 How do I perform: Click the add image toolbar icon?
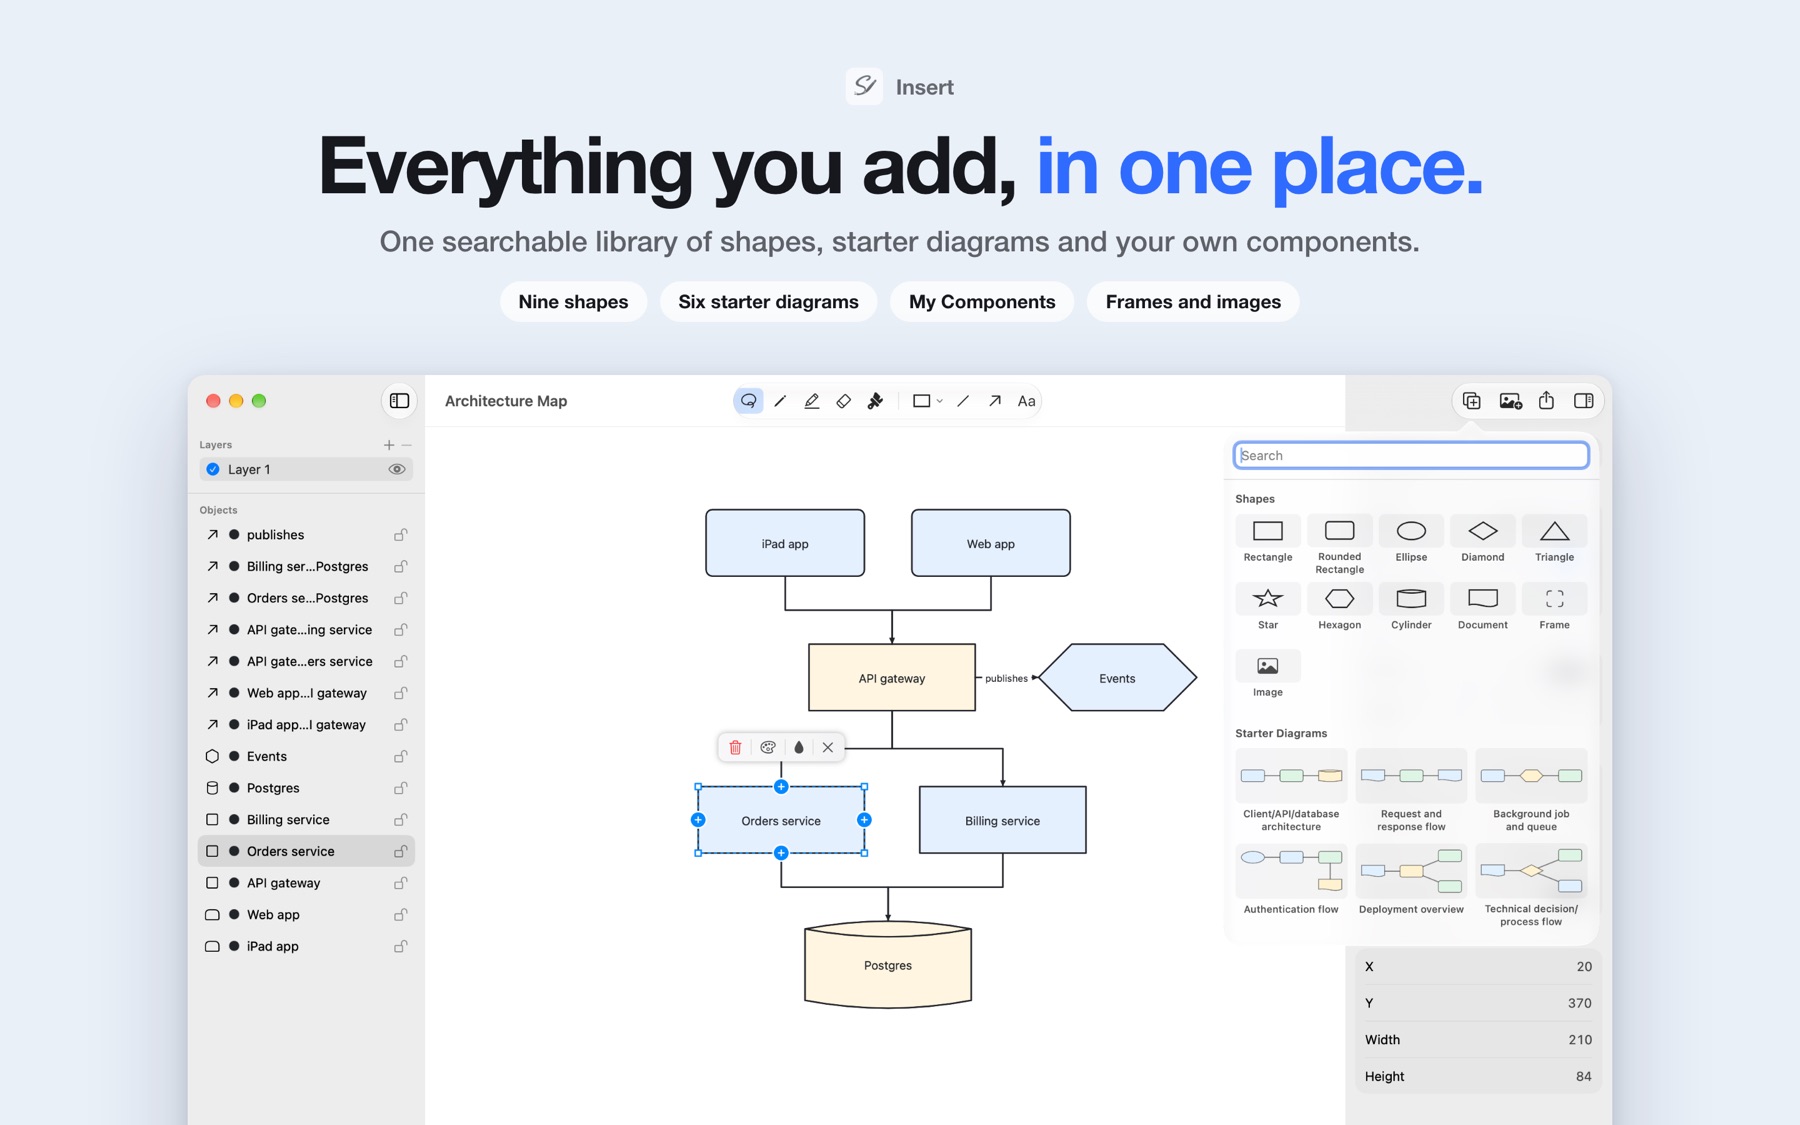[x=1510, y=401]
